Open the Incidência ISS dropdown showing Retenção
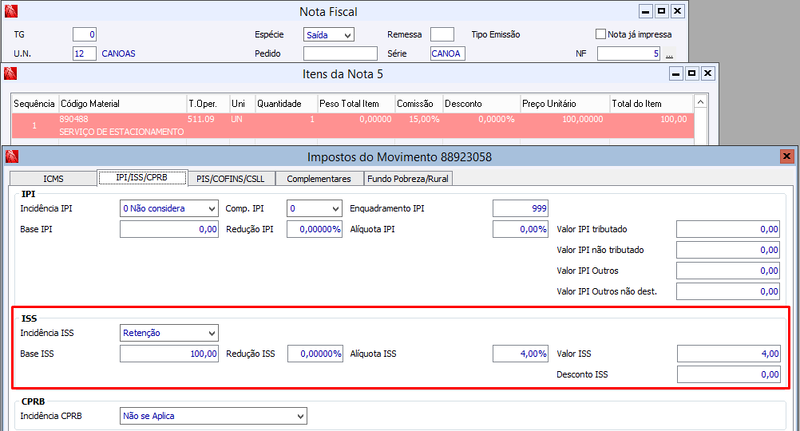This screenshot has height=431, width=800. click(169, 333)
